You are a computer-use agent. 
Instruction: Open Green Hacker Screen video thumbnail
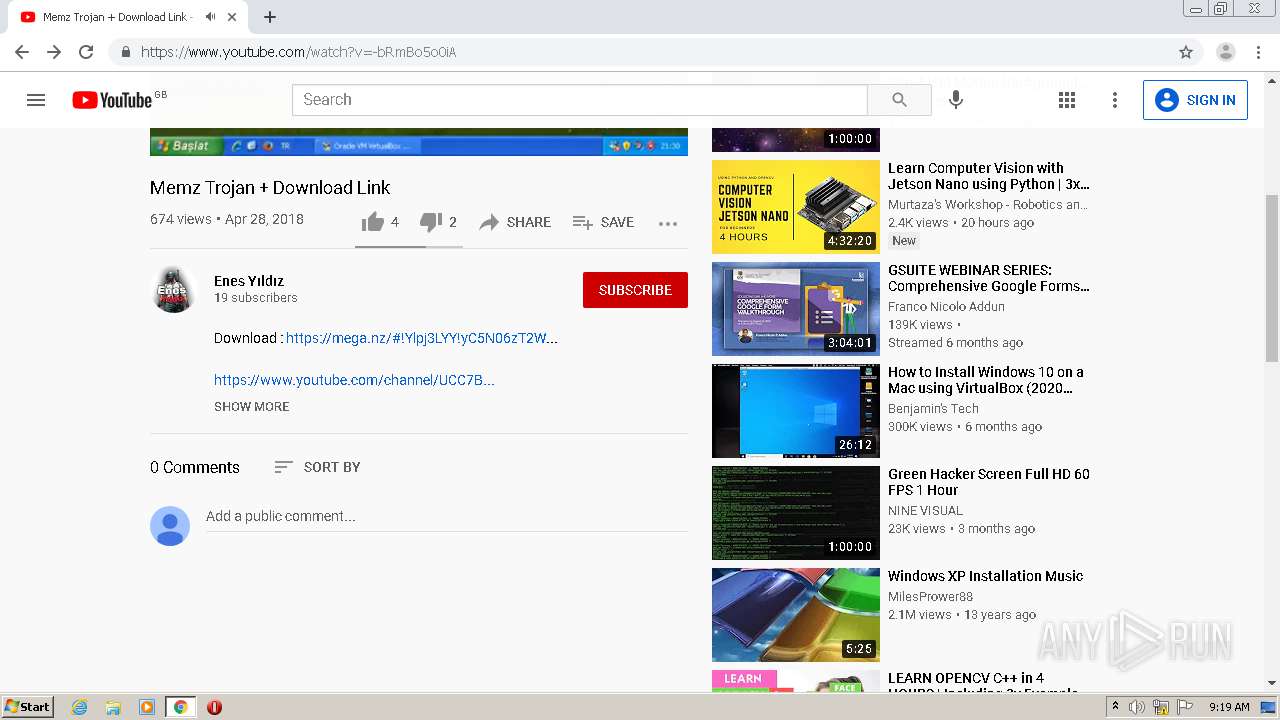tap(796, 513)
